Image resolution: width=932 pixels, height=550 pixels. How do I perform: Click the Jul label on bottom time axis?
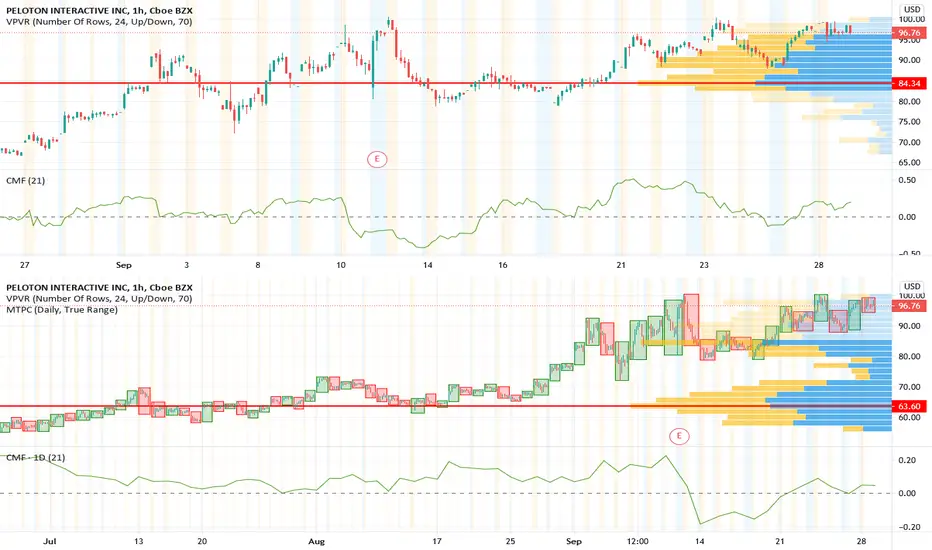(x=50, y=541)
